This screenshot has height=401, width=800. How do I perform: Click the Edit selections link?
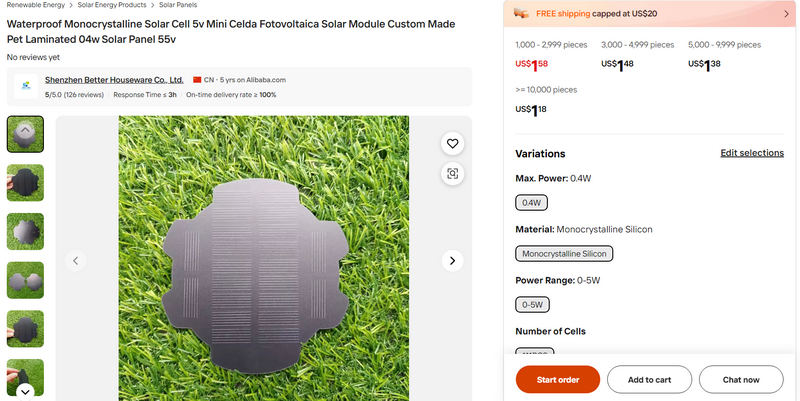click(752, 153)
